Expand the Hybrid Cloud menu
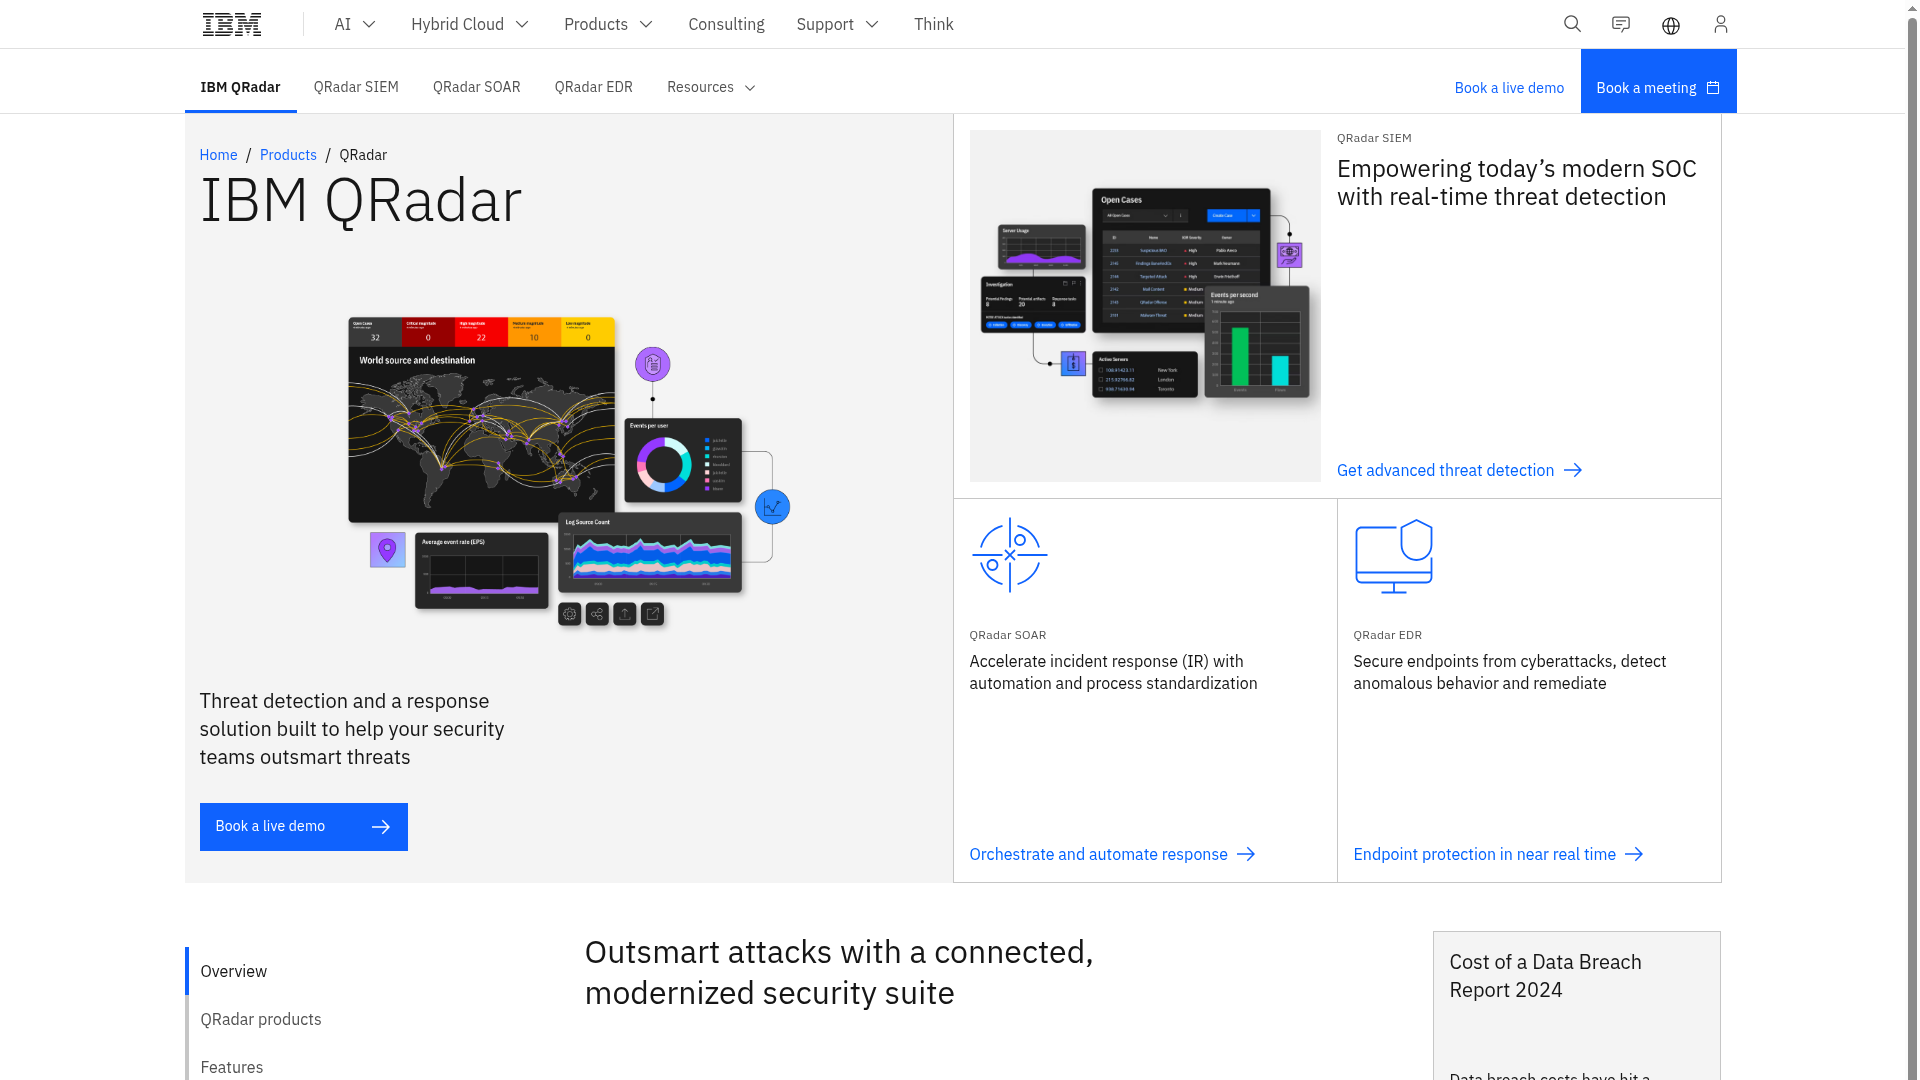The image size is (1920, 1080). (x=470, y=24)
